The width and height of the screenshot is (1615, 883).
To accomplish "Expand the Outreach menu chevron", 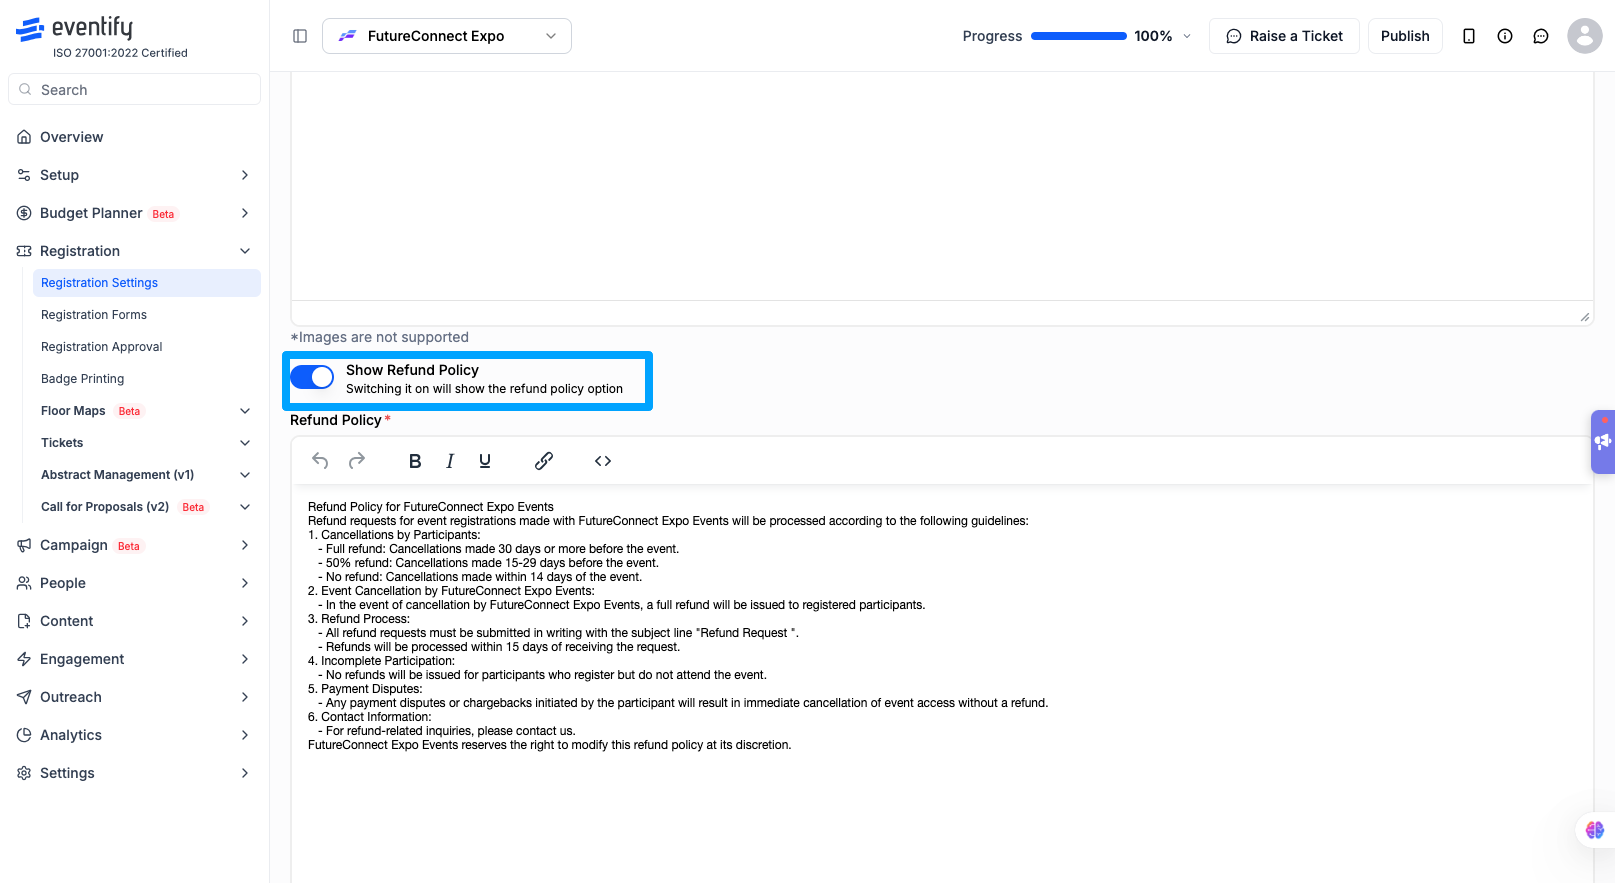I will click(245, 697).
